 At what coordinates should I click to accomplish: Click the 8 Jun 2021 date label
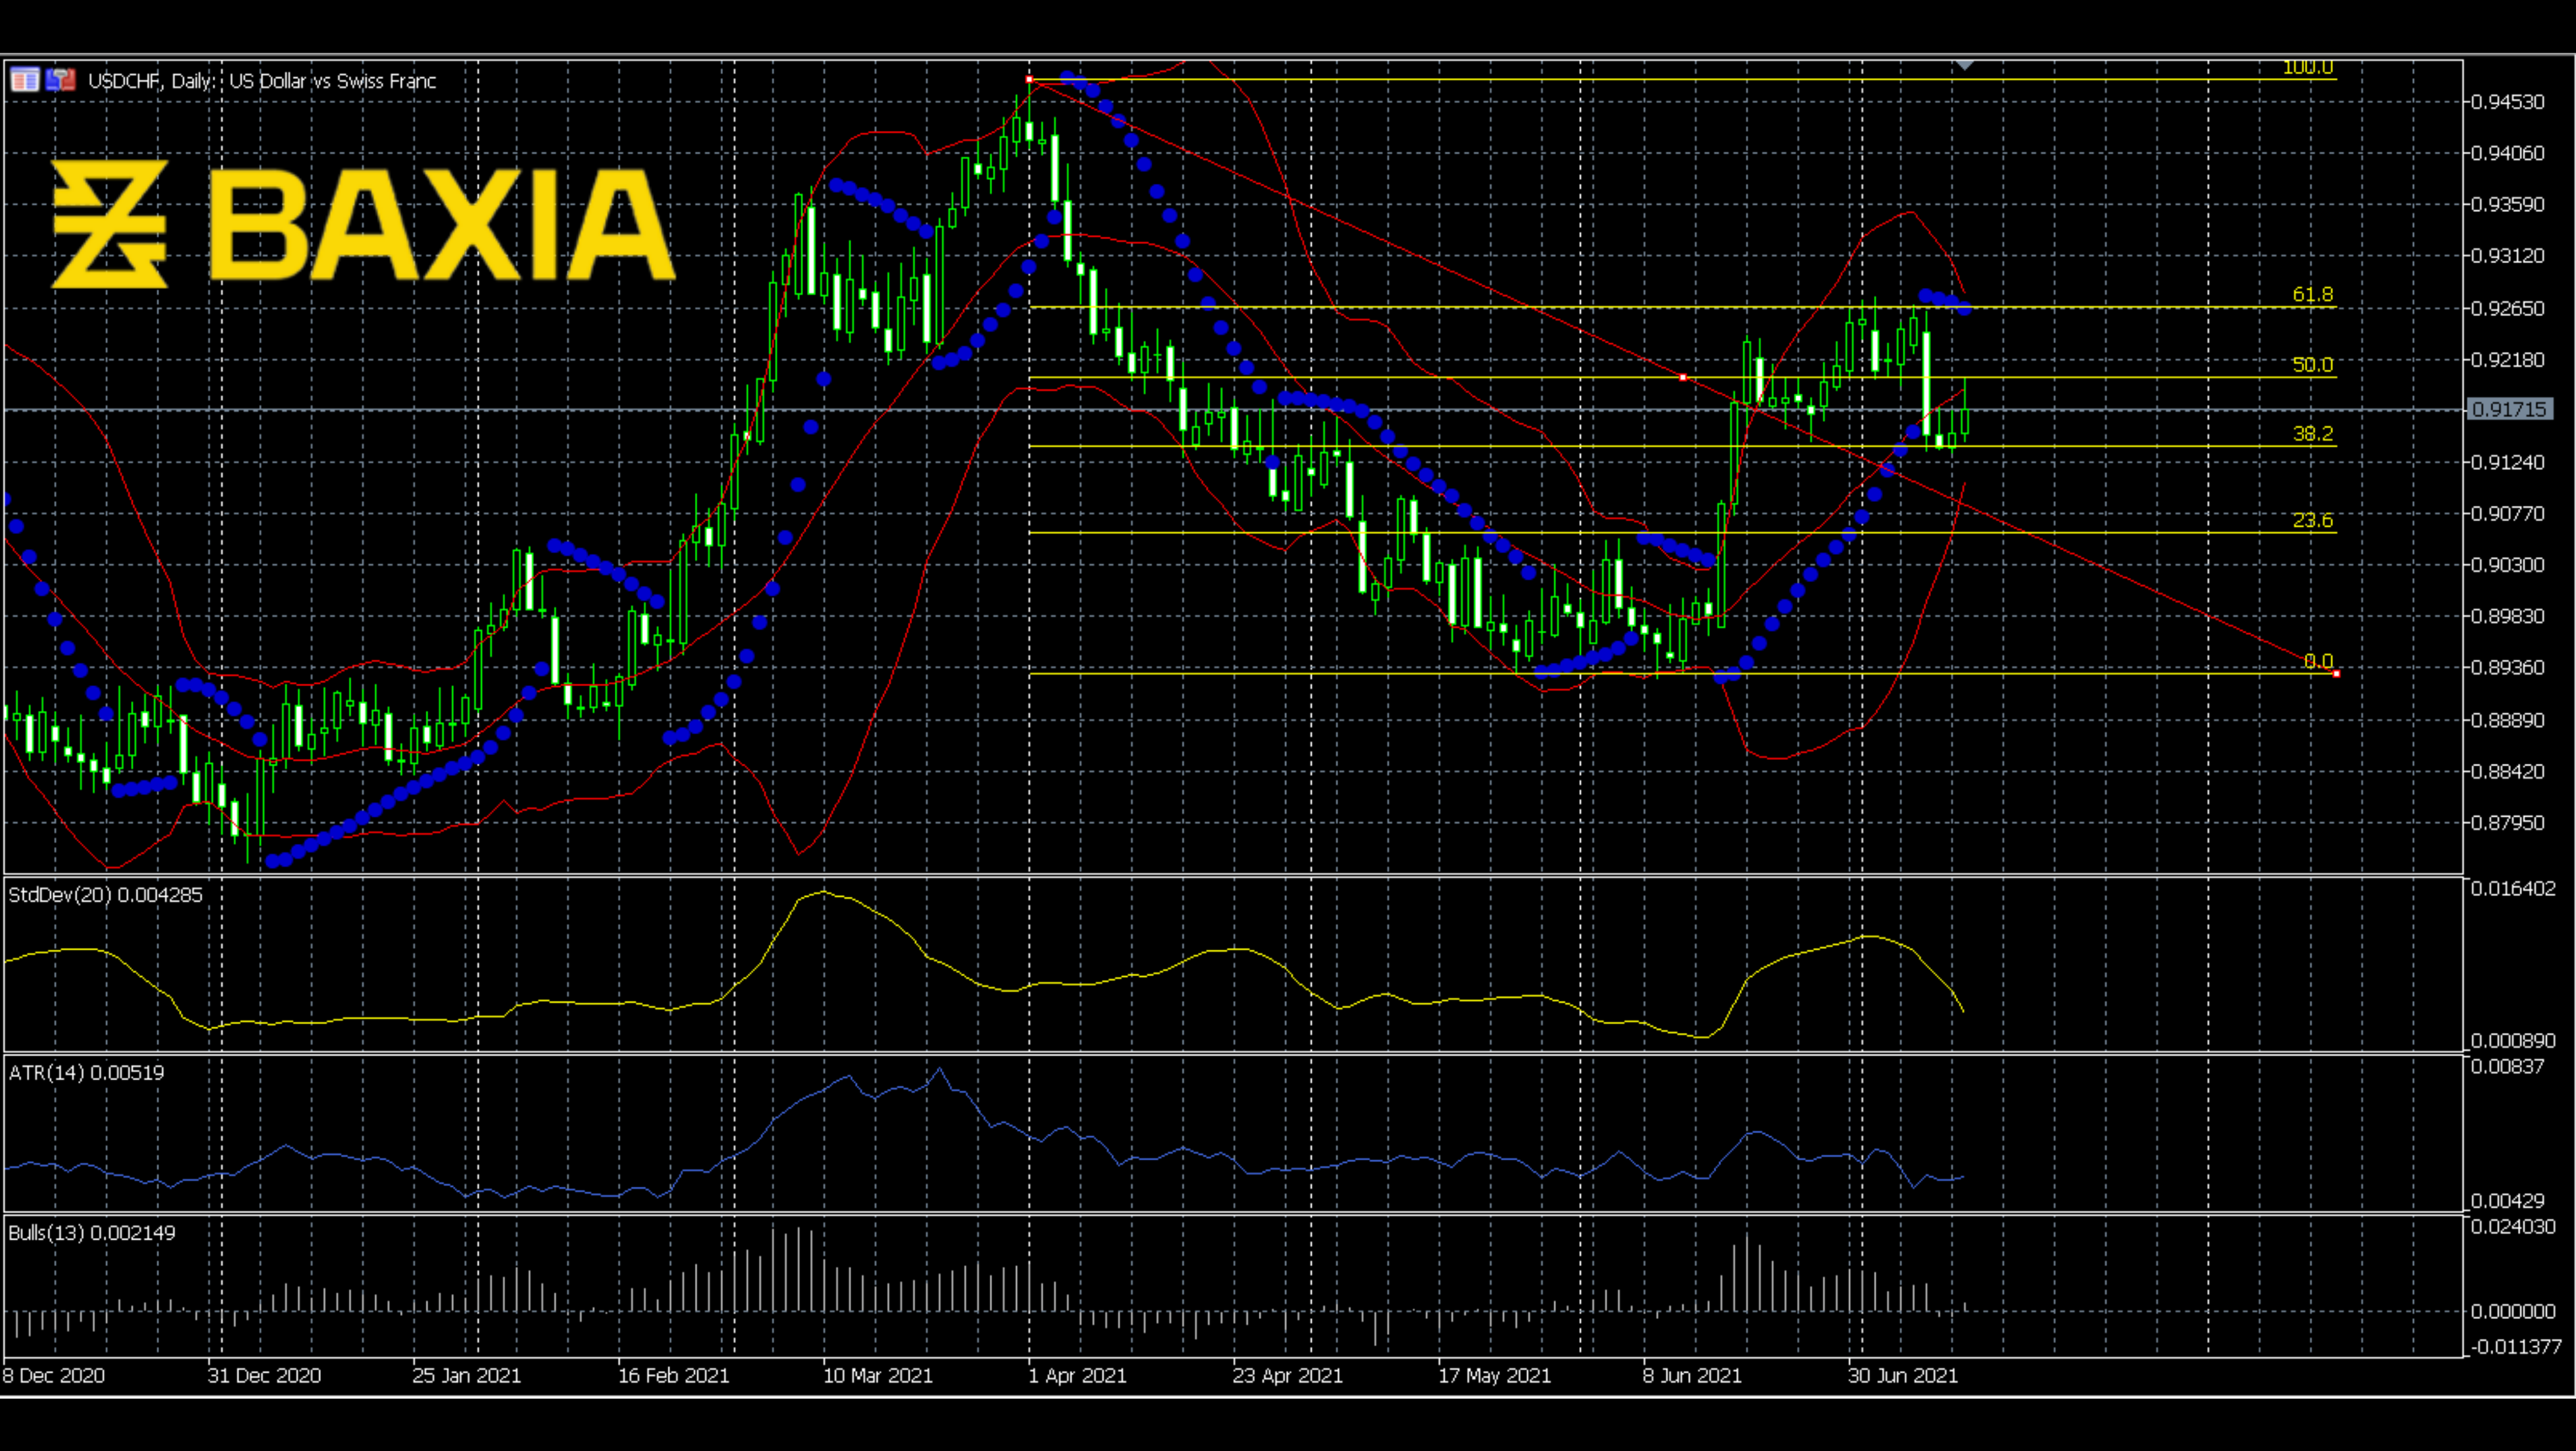[1693, 1376]
